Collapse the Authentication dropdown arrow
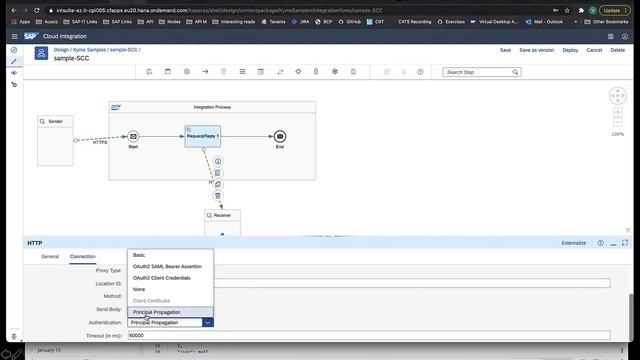The width and height of the screenshot is (640, 360). tap(207, 322)
